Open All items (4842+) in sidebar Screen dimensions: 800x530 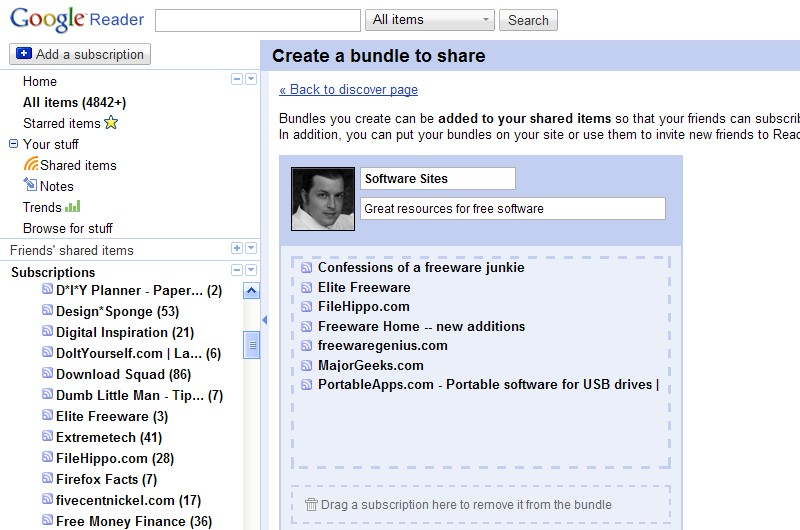coord(74,103)
